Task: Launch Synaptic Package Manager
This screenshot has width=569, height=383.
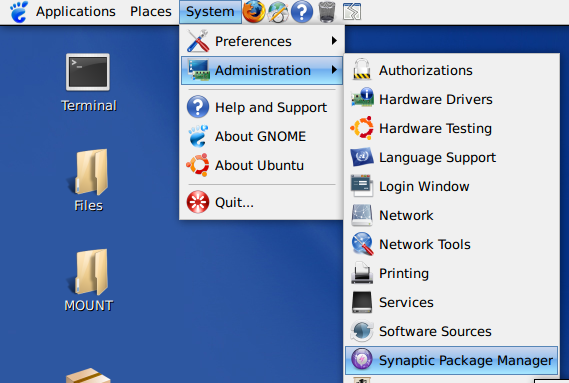Action: (451, 360)
